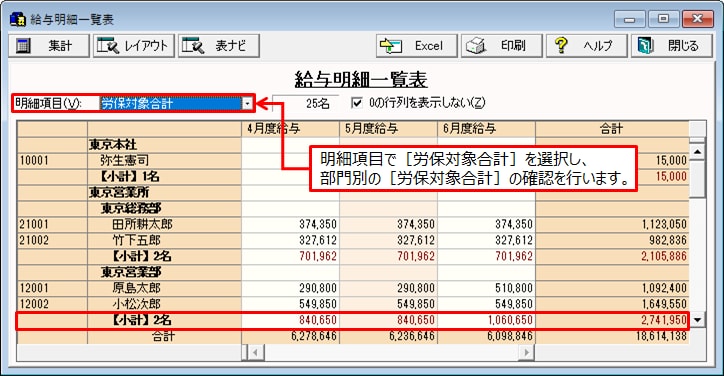Open ヘルプ question mark icon
The height and width of the screenshot is (376, 724).
pos(561,45)
